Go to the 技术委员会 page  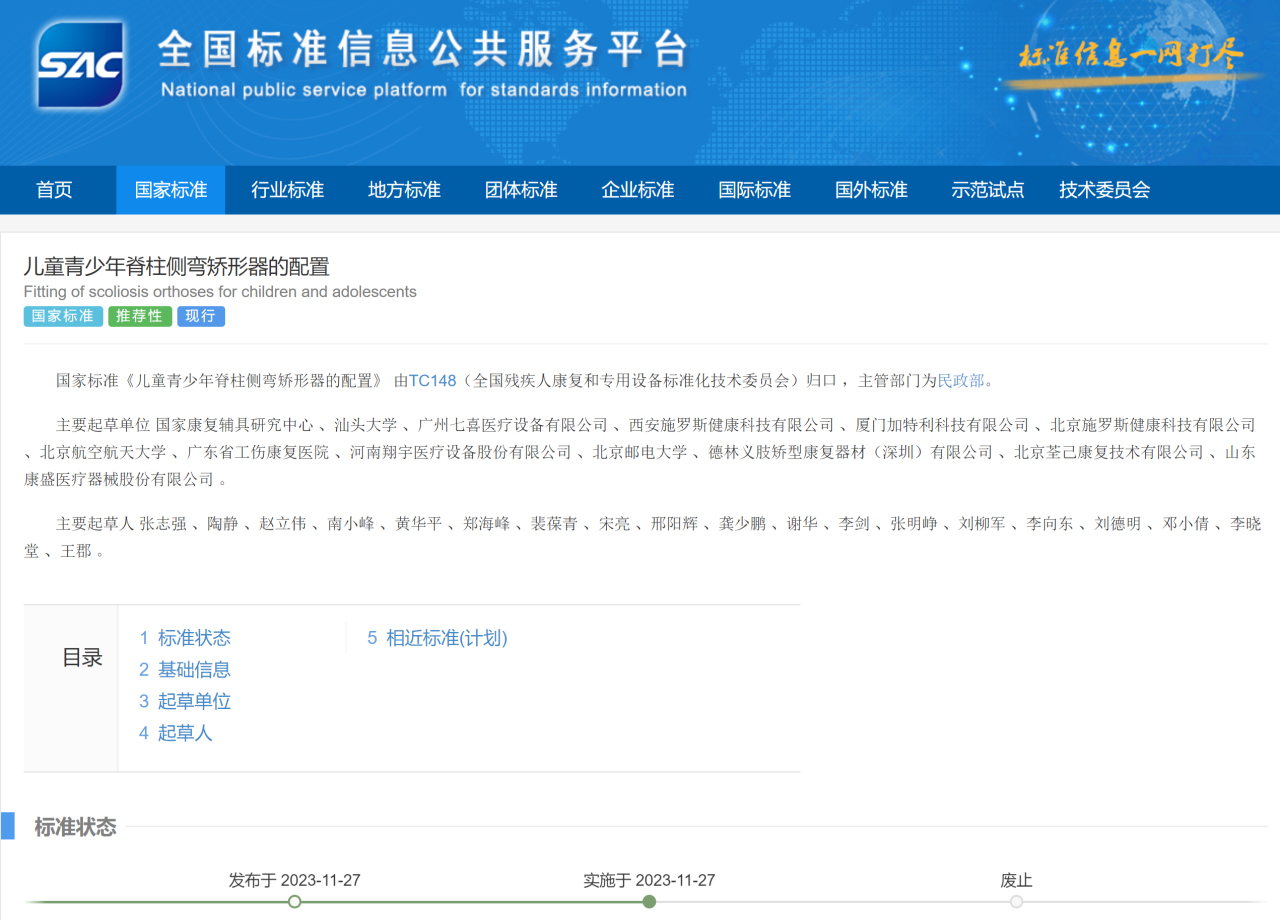pos(1105,190)
